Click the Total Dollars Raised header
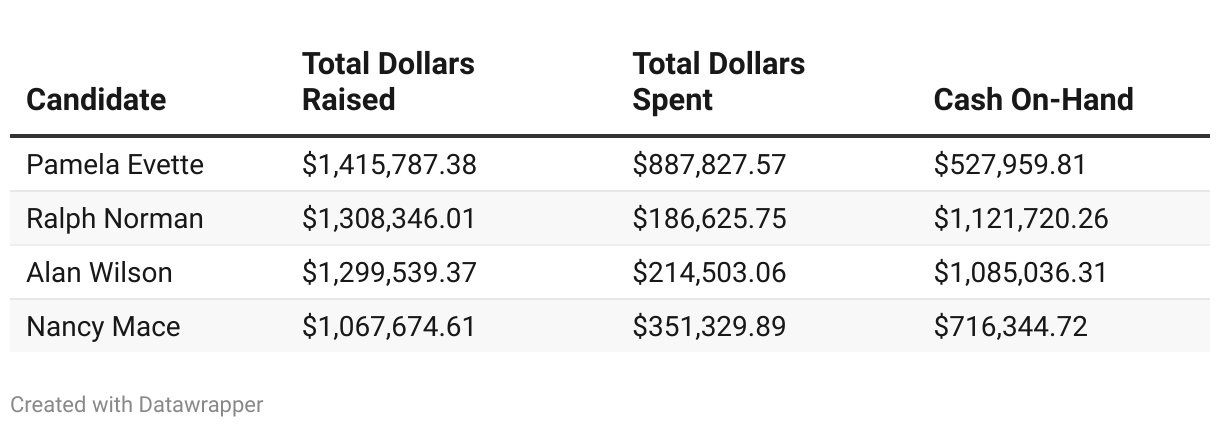1220x428 pixels. pyautogui.click(x=388, y=82)
